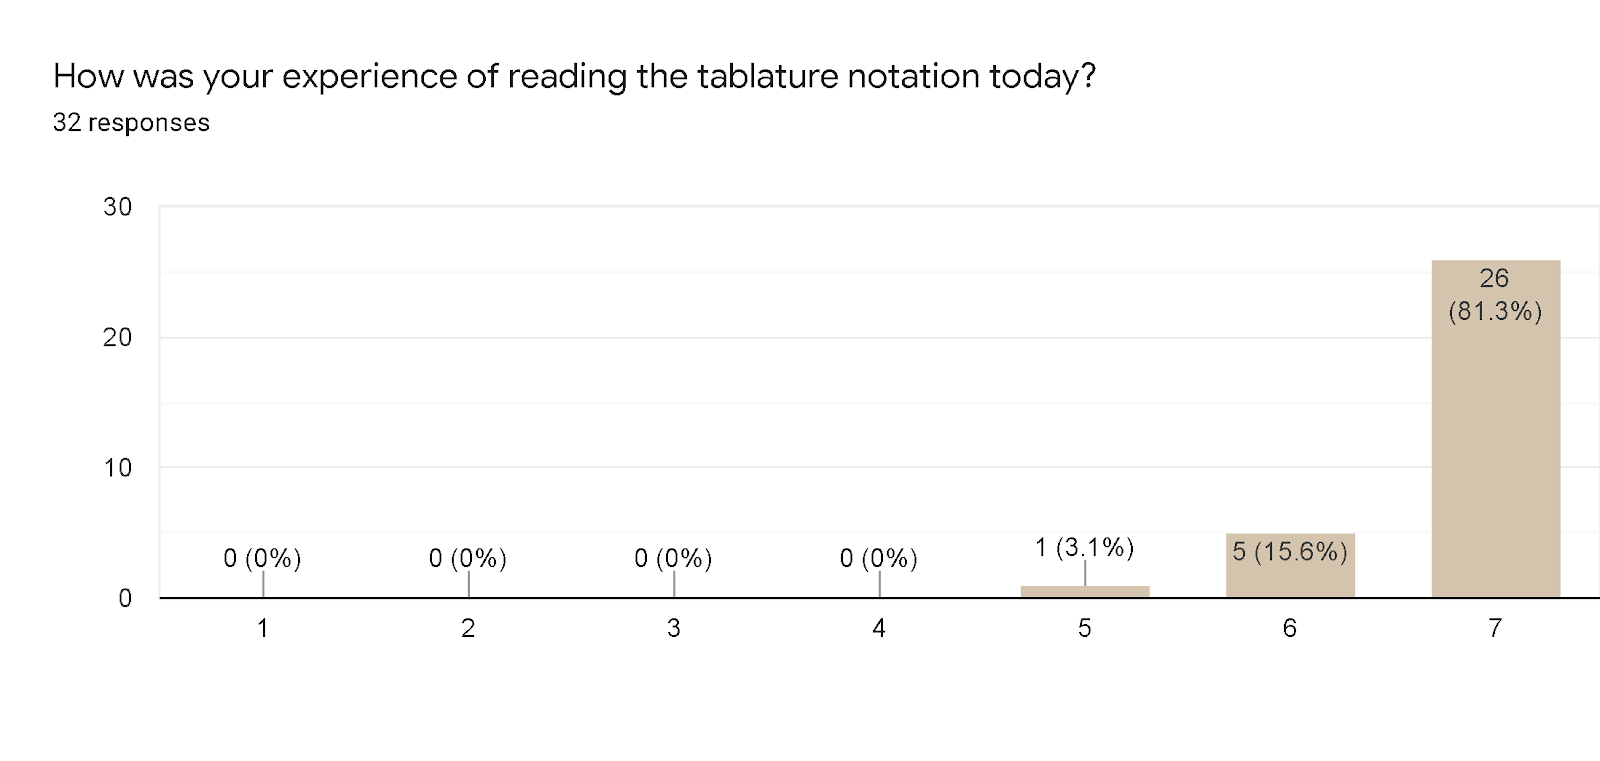Click the y-axis value "20"
1600x761 pixels.
point(117,338)
